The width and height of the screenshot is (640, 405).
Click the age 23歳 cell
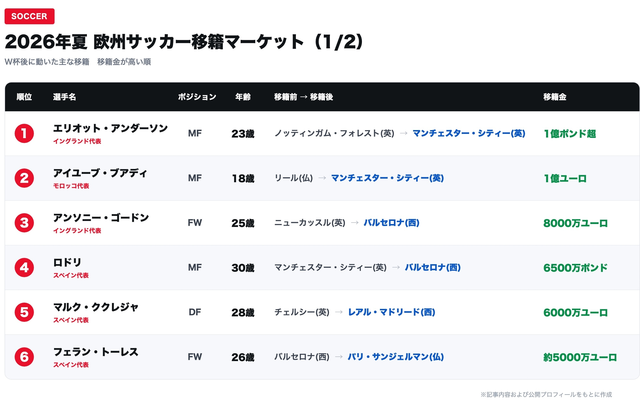pyautogui.click(x=243, y=134)
